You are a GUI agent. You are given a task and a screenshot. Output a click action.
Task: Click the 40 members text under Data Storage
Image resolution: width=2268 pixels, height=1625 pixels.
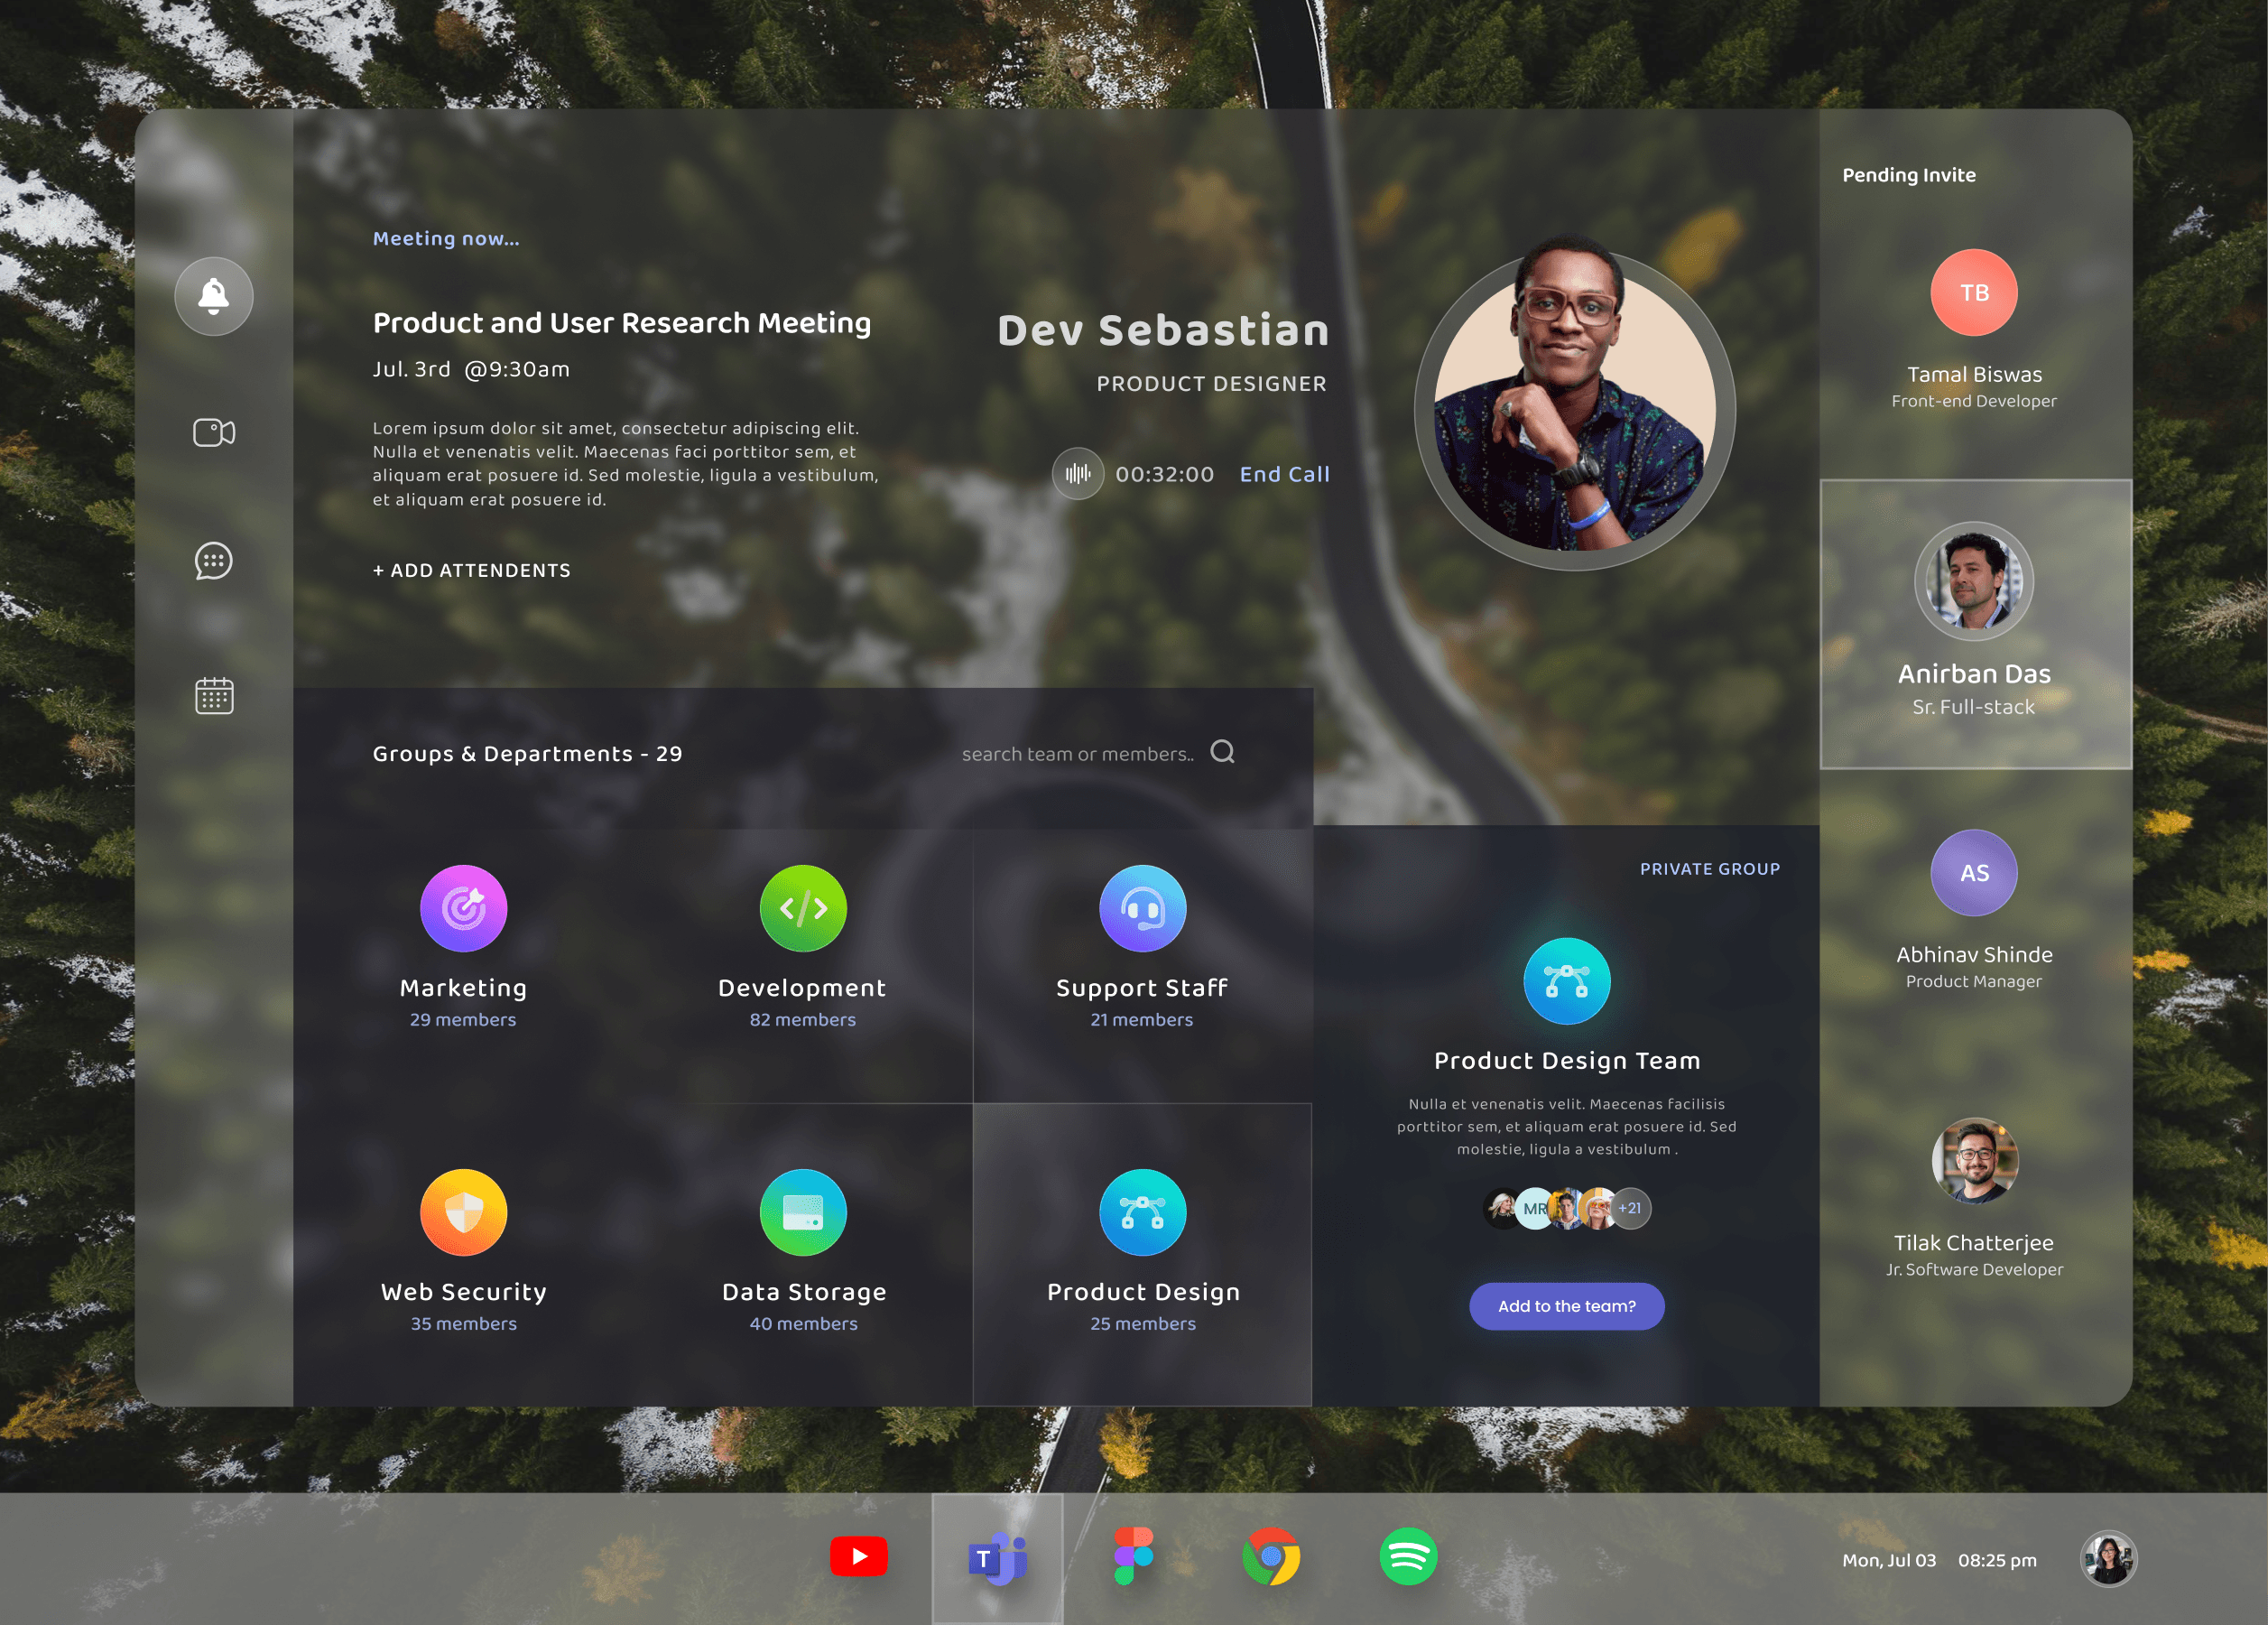click(804, 1323)
